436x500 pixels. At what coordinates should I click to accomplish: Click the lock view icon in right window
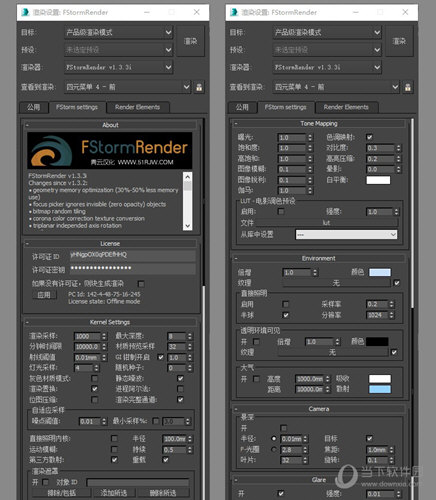coord(408,87)
